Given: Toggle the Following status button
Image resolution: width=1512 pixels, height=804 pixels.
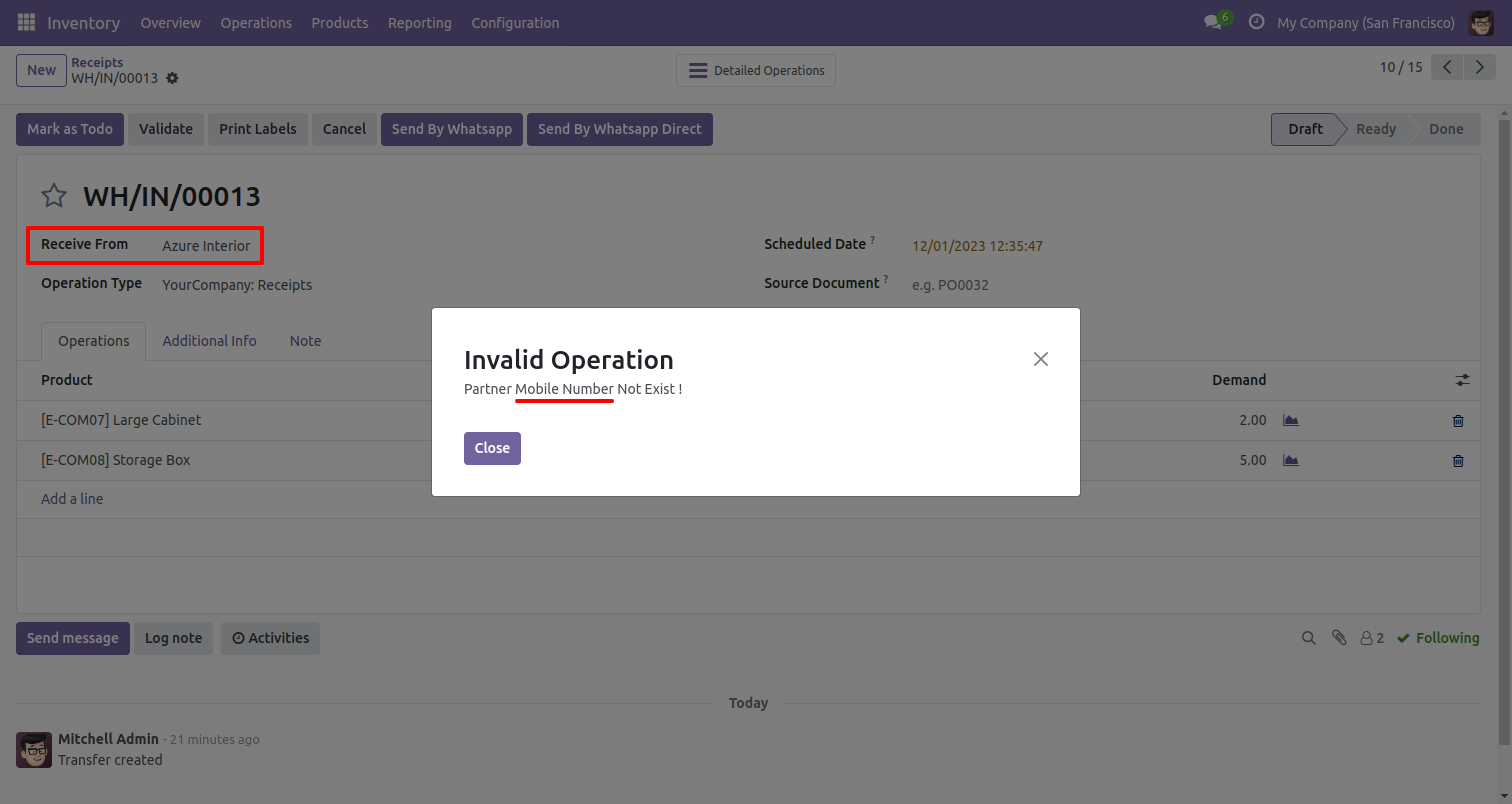Looking at the screenshot, I should (x=1438, y=638).
